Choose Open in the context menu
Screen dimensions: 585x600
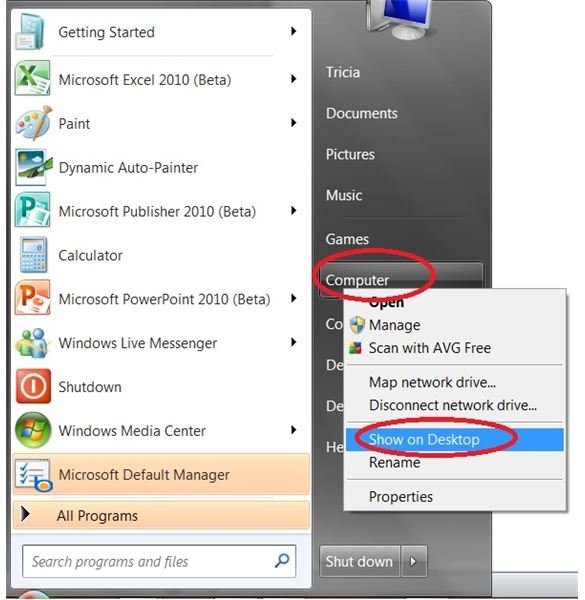455,303
